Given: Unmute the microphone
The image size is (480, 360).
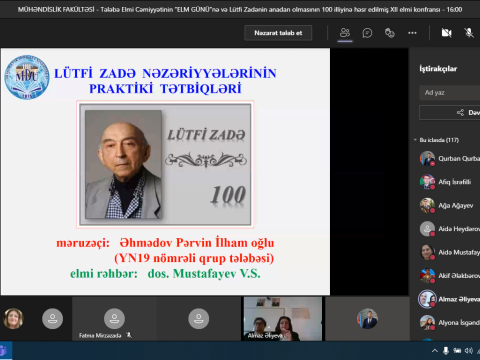Looking at the screenshot, I should 469,33.
